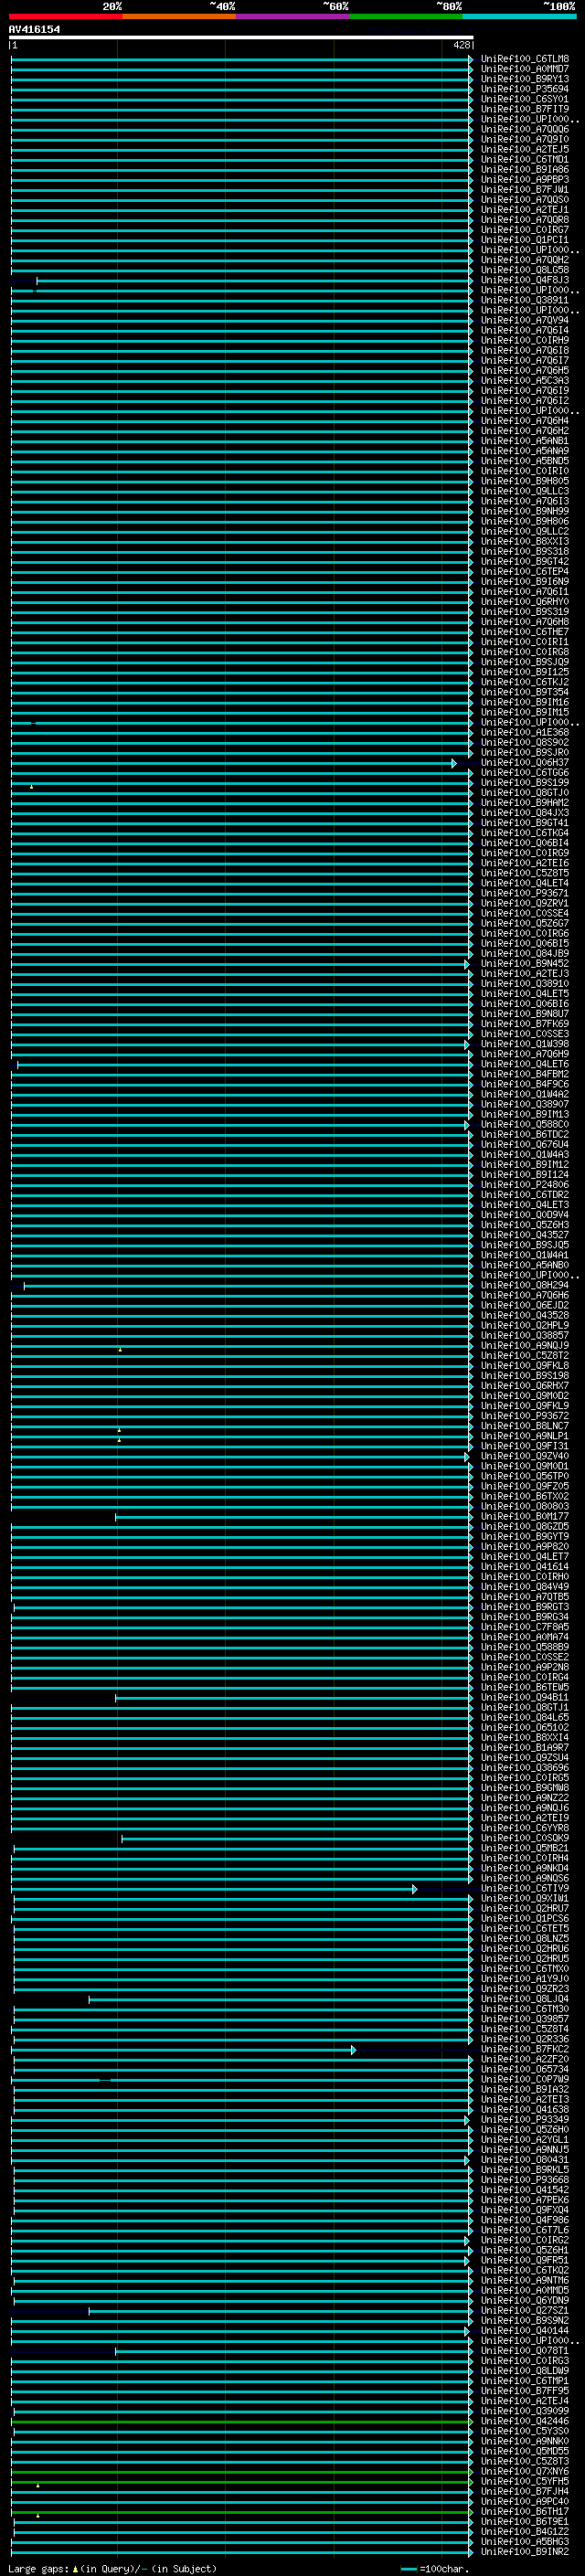Click the green ~80% identity legend segment
The width and height of the screenshot is (585, 2576).
406,16
